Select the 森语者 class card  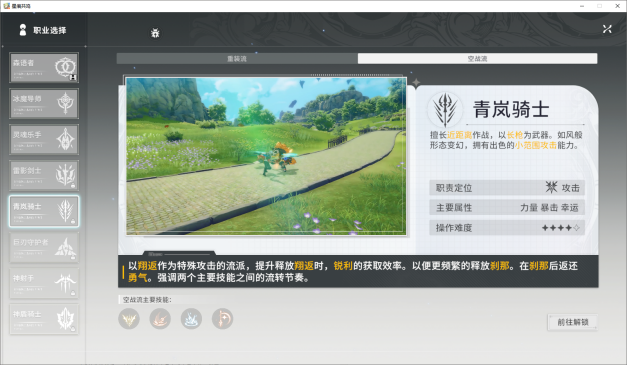44,68
